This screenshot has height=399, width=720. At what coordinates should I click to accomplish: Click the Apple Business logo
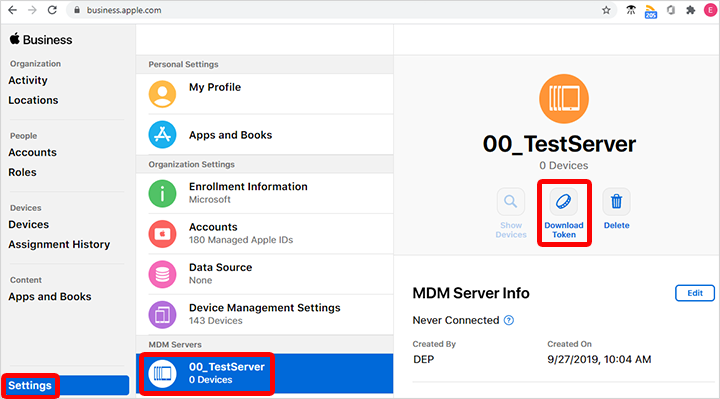40,39
